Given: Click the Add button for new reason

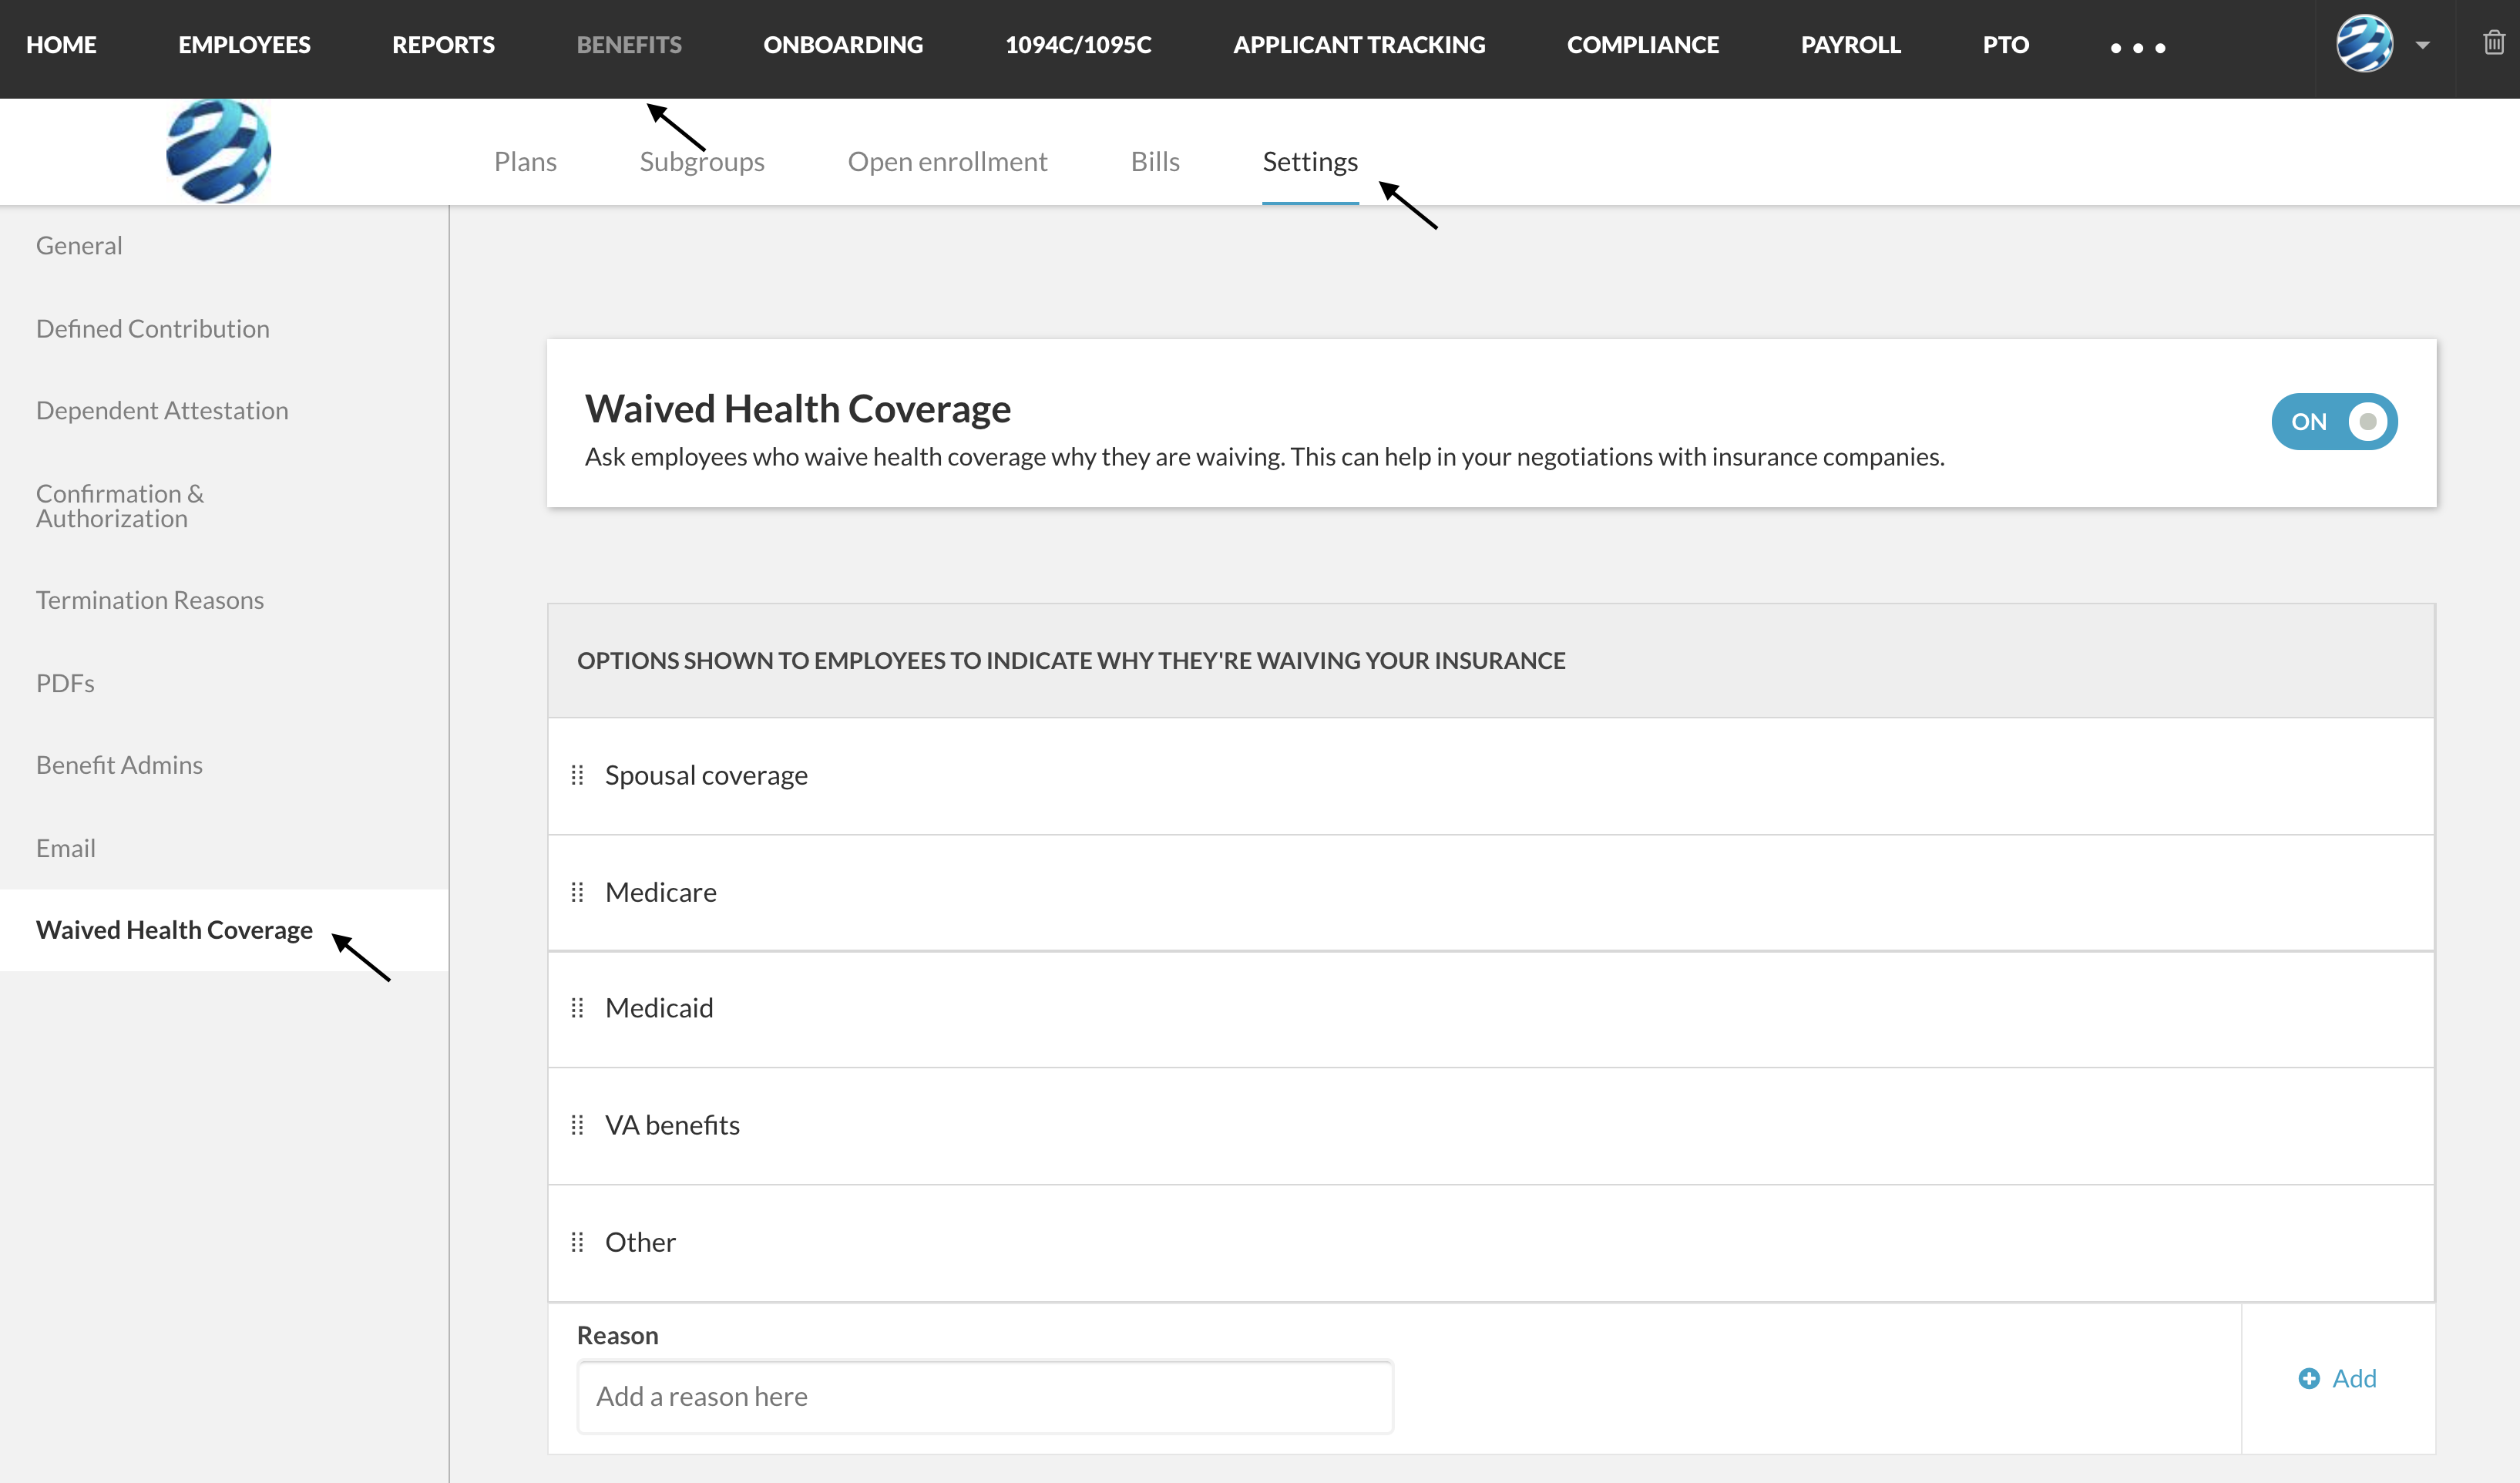Looking at the screenshot, I should pyautogui.click(x=2337, y=1378).
